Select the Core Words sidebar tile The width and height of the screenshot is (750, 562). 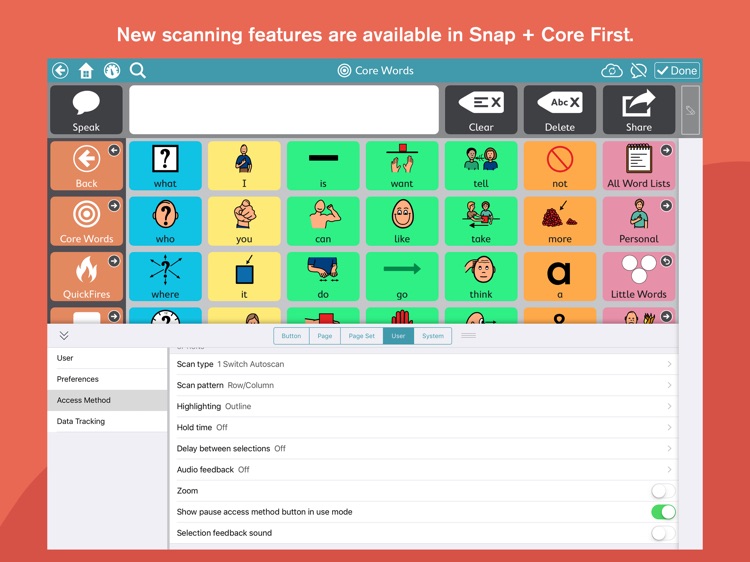pyautogui.click(x=86, y=221)
